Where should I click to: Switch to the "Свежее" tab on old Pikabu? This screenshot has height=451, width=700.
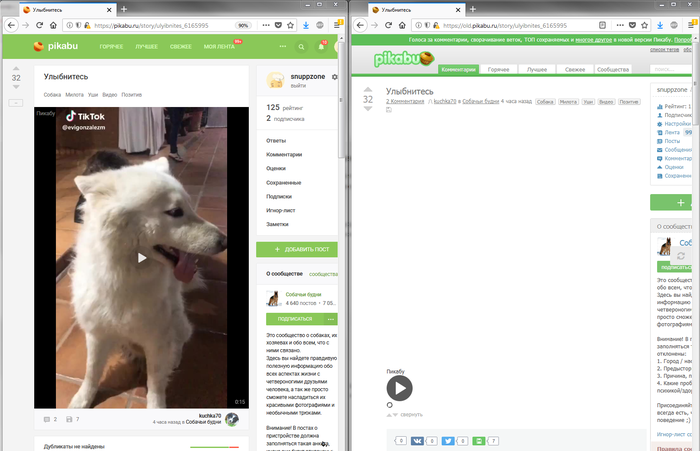pos(574,69)
